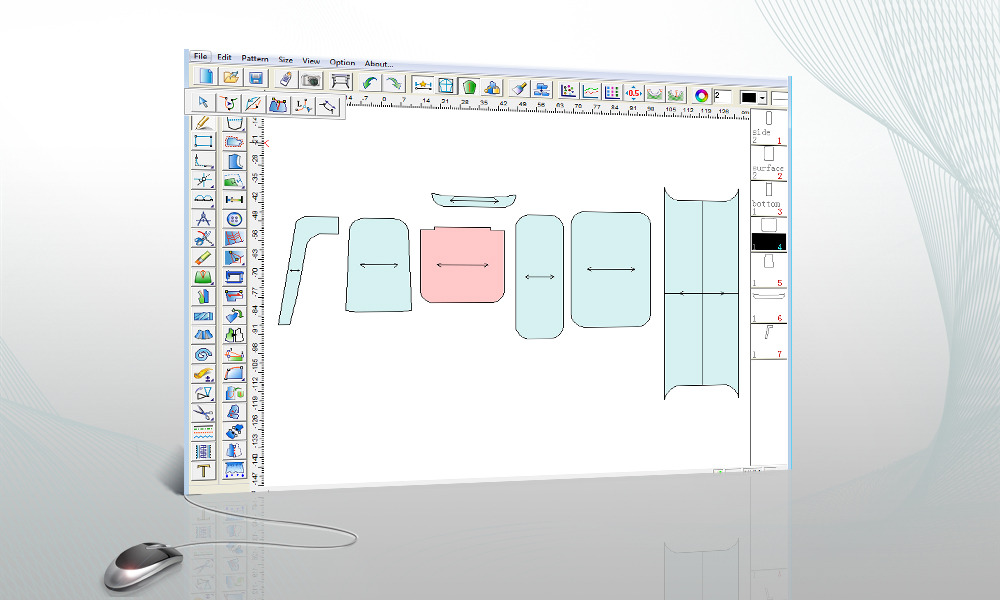Create a new pattern file
Screen dimensions: 1000x600
[205, 77]
